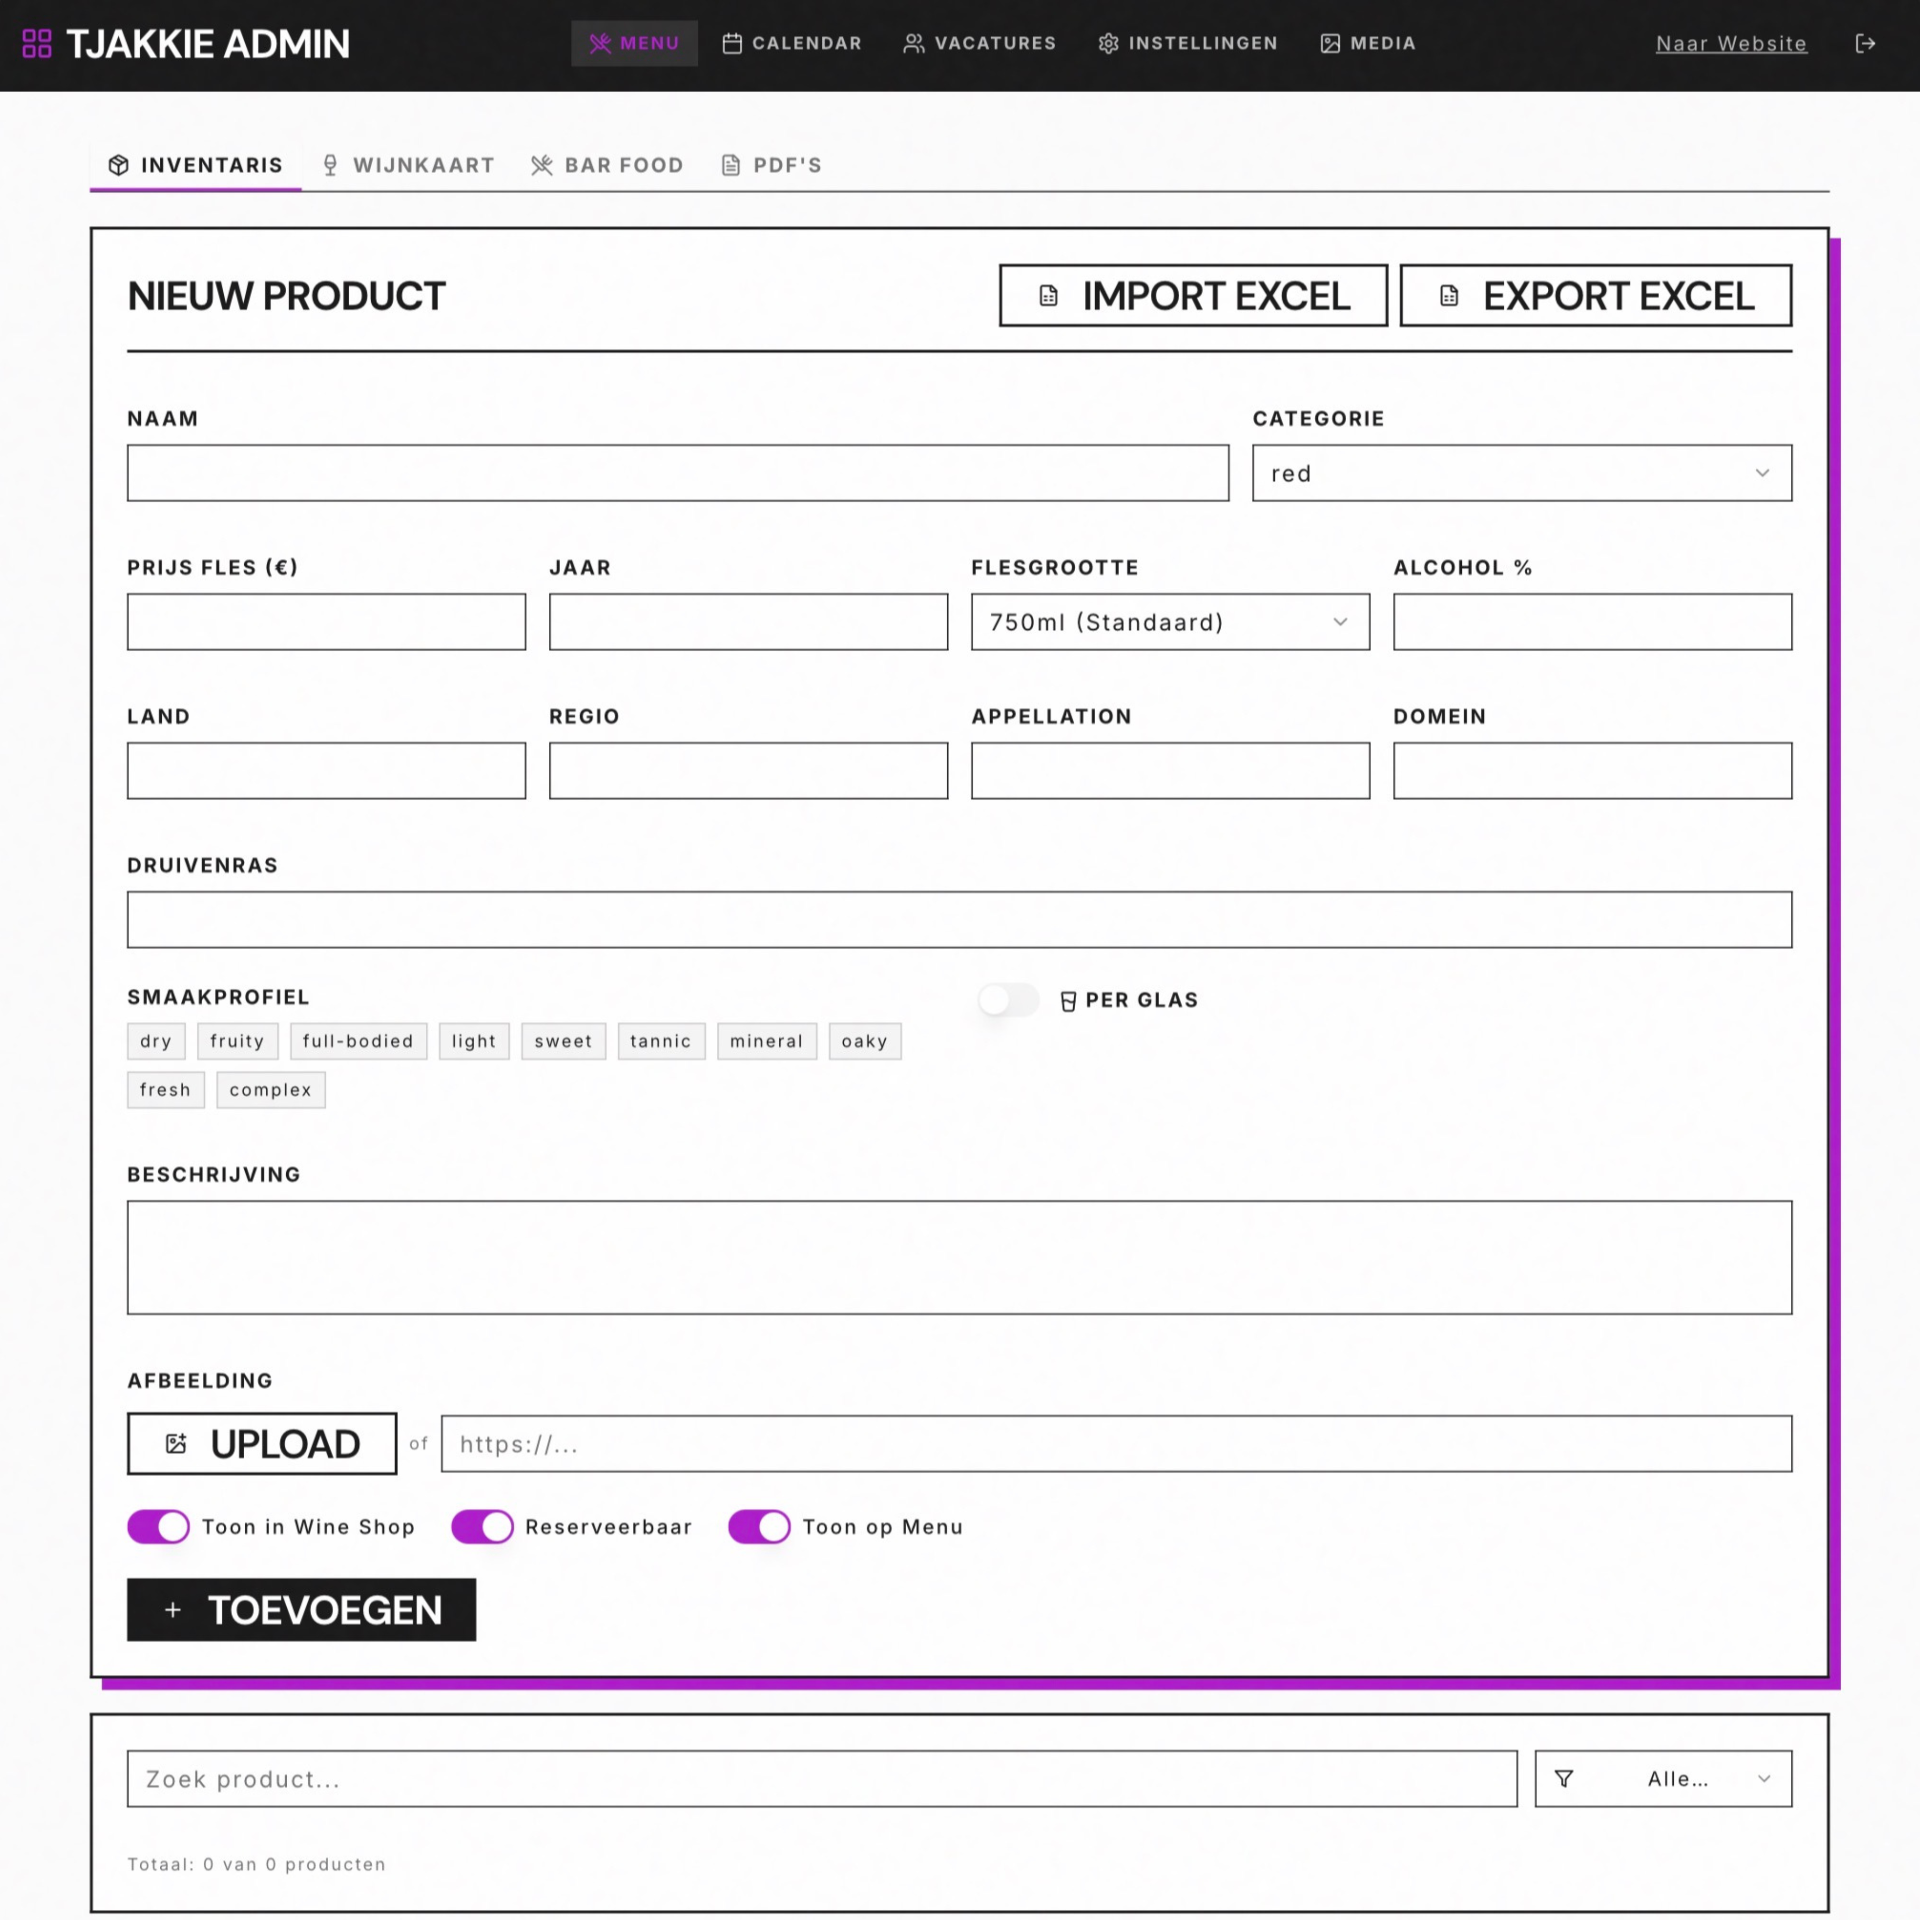This screenshot has height=1920, width=1920.
Task: Open the Flesgrootte dropdown showing 750ml
Action: coord(1170,622)
